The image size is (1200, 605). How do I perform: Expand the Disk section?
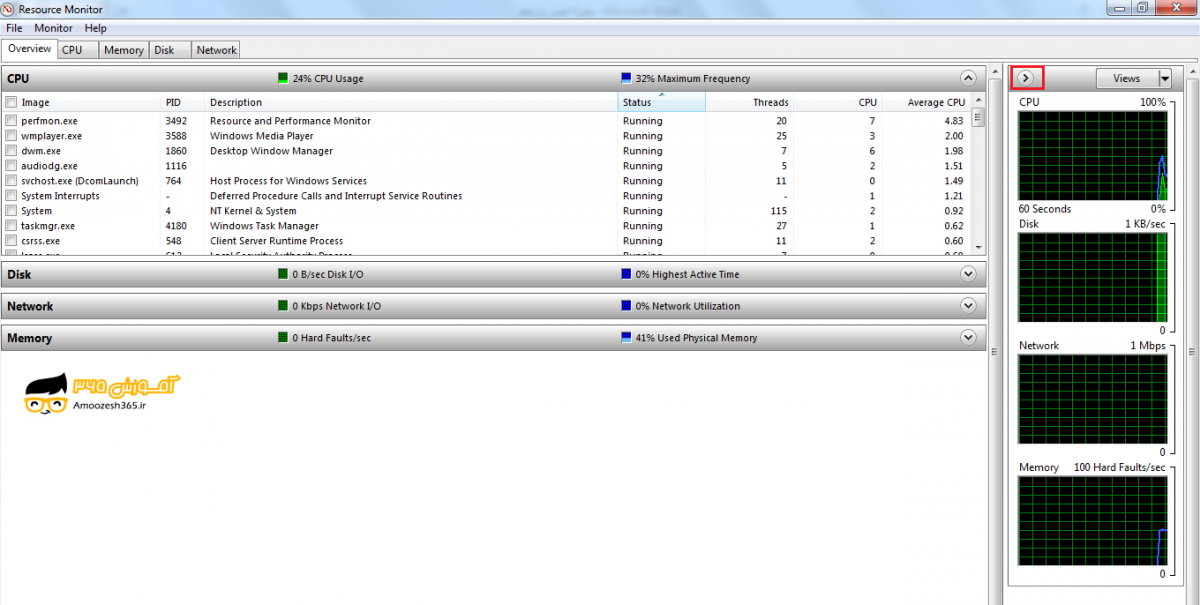[x=967, y=274]
